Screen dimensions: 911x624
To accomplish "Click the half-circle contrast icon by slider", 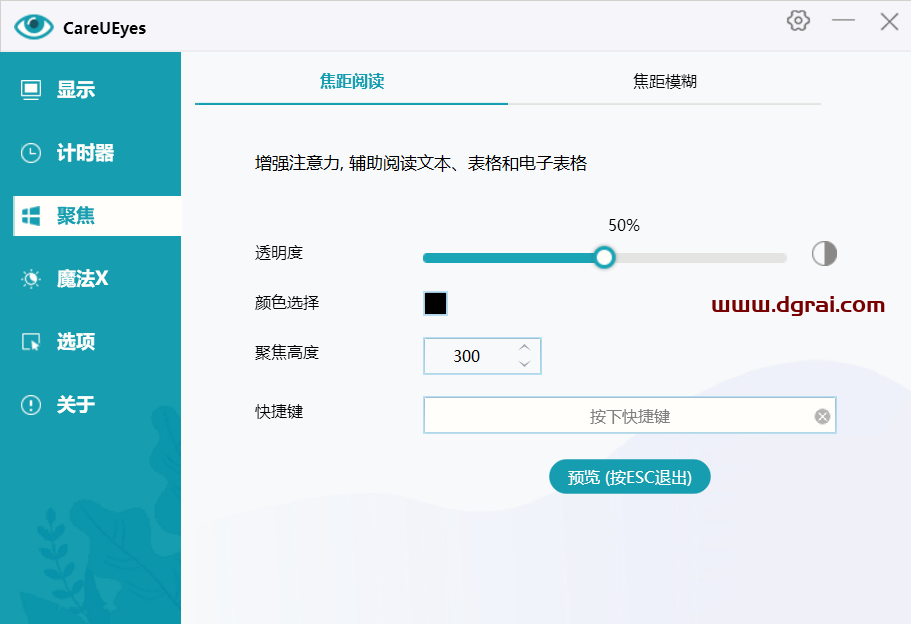I will (824, 254).
